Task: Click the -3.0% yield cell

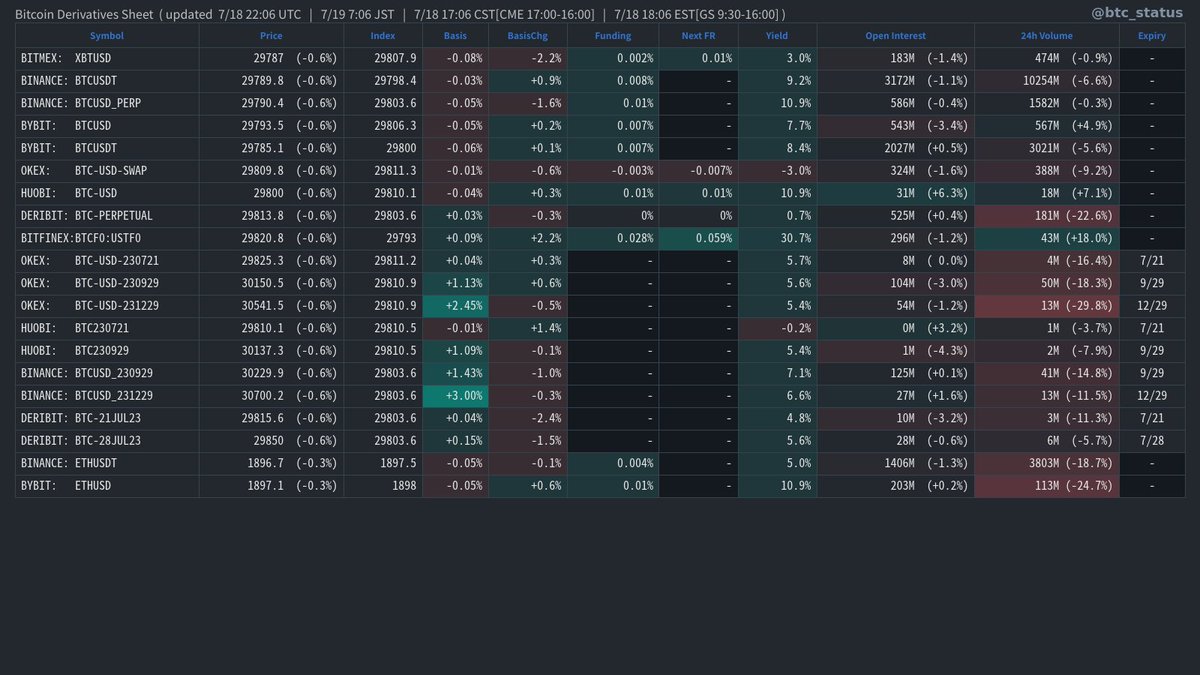Action: (x=777, y=171)
